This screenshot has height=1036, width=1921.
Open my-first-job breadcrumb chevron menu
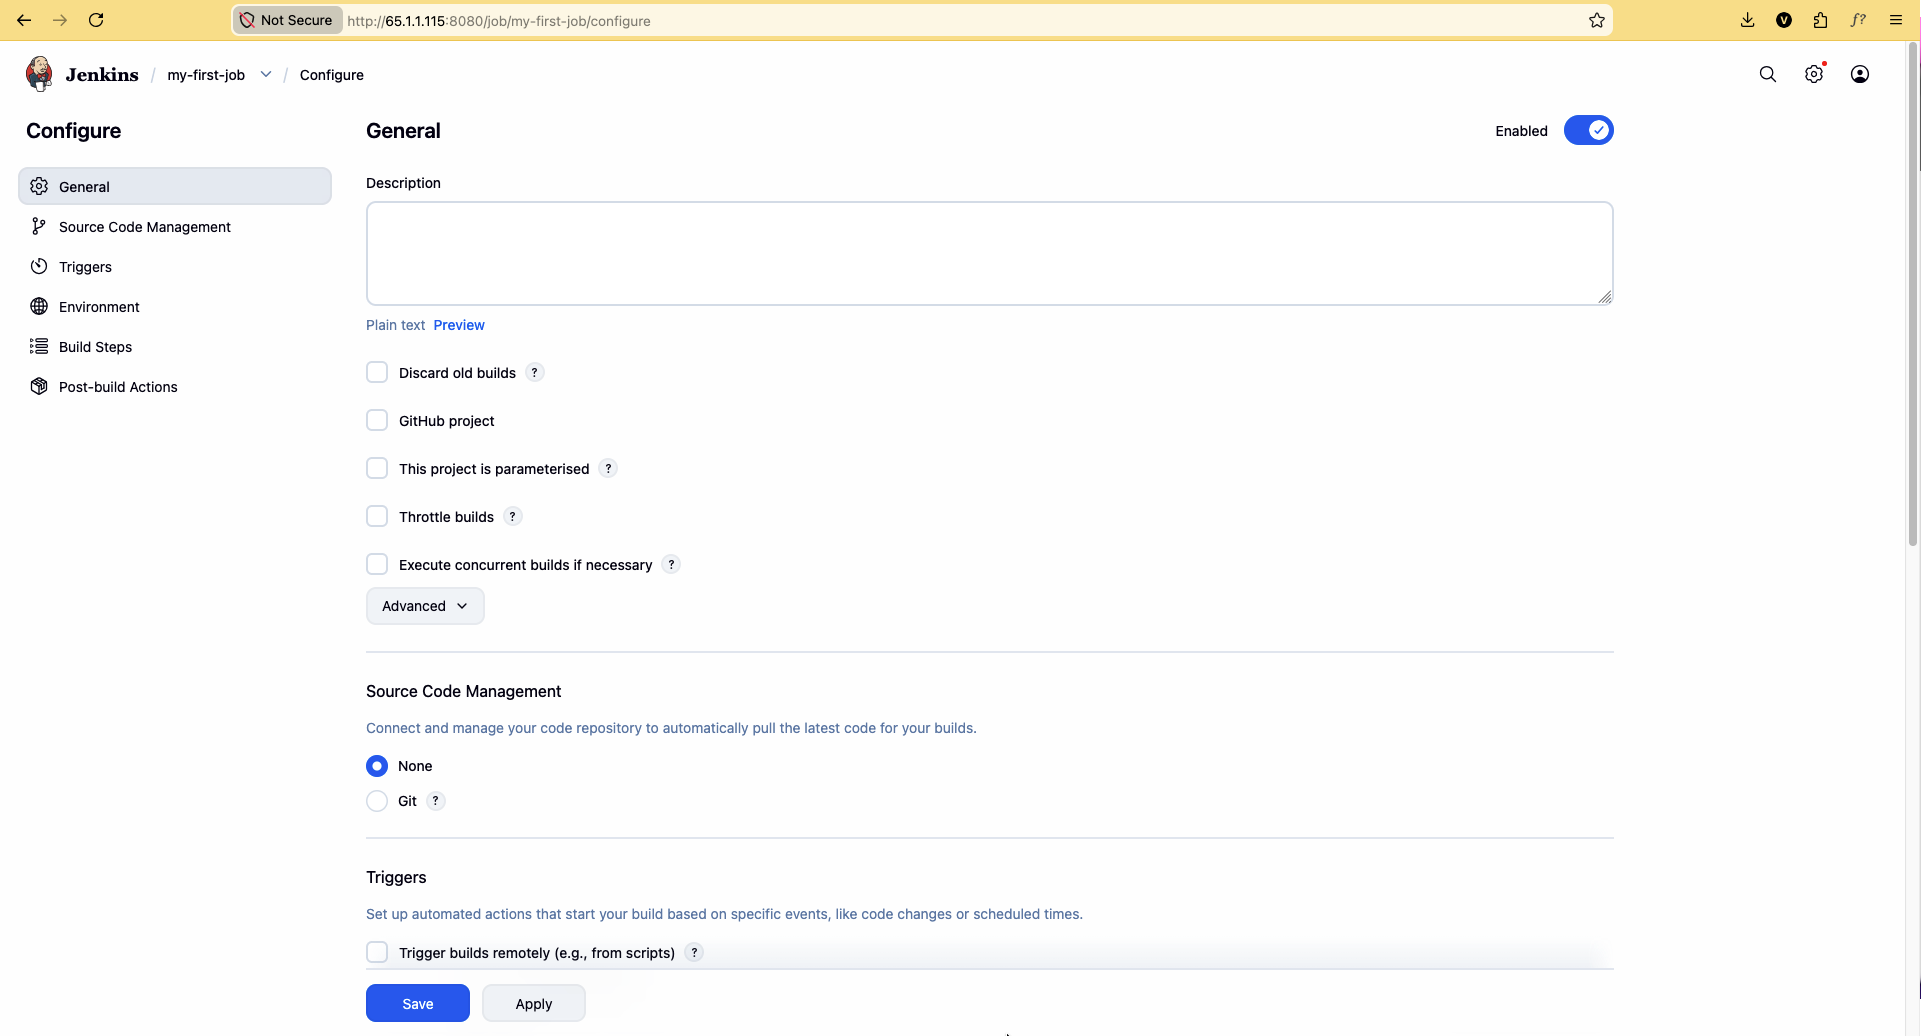(x=266, y=74)
